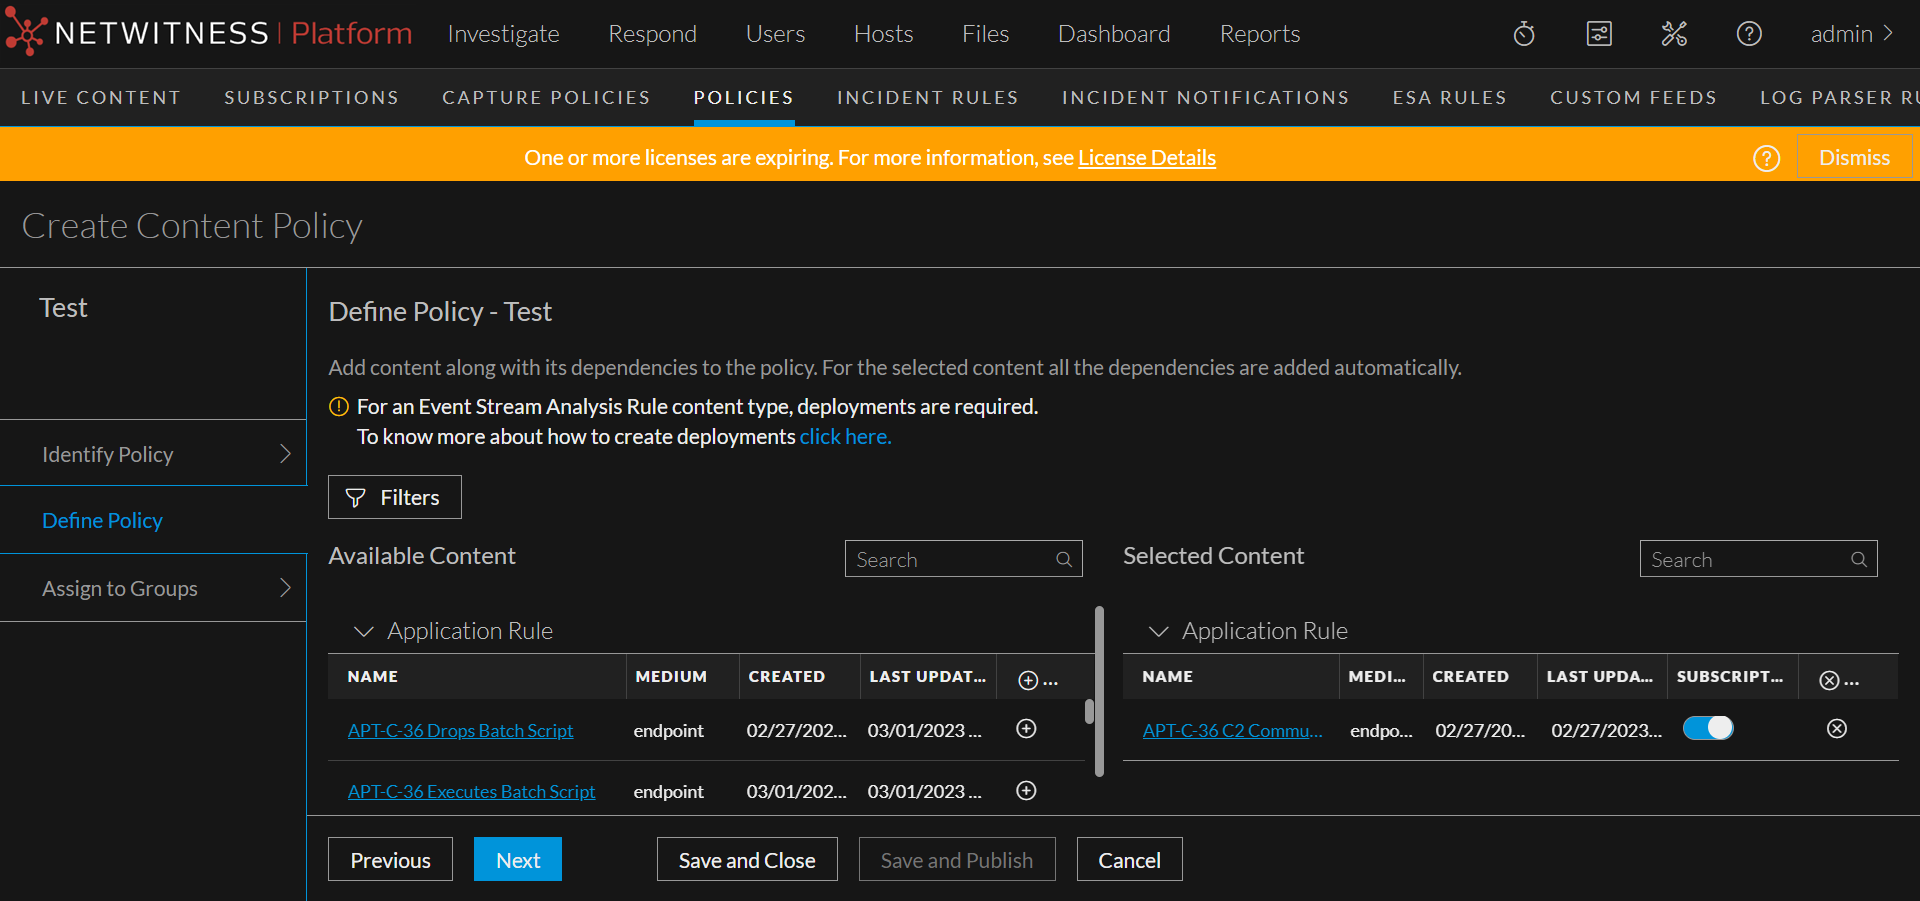
Task: Toggle subscription switch for APT-C-36 C2 rule
Action: coord(1708,728)
